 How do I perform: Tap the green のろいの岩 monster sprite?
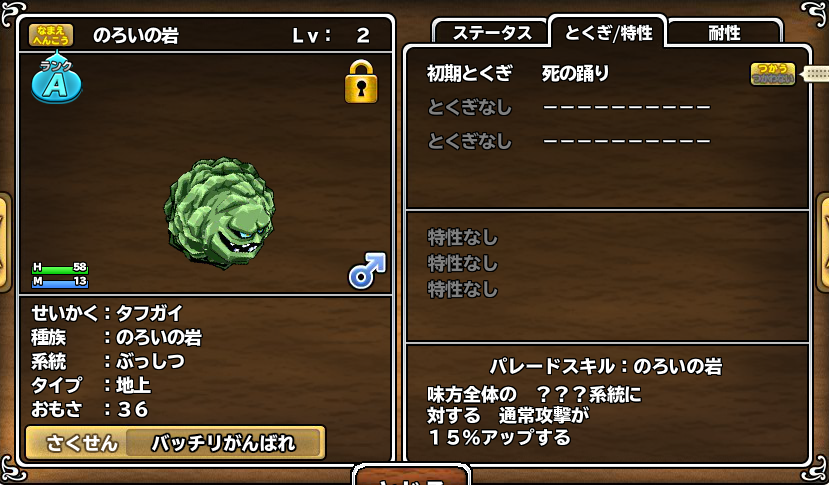219,212
